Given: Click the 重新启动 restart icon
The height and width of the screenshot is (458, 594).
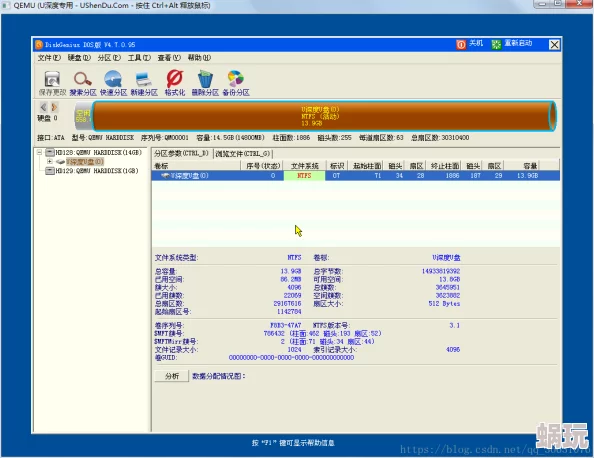Looking at the screenshot, I should coord(496,45).
